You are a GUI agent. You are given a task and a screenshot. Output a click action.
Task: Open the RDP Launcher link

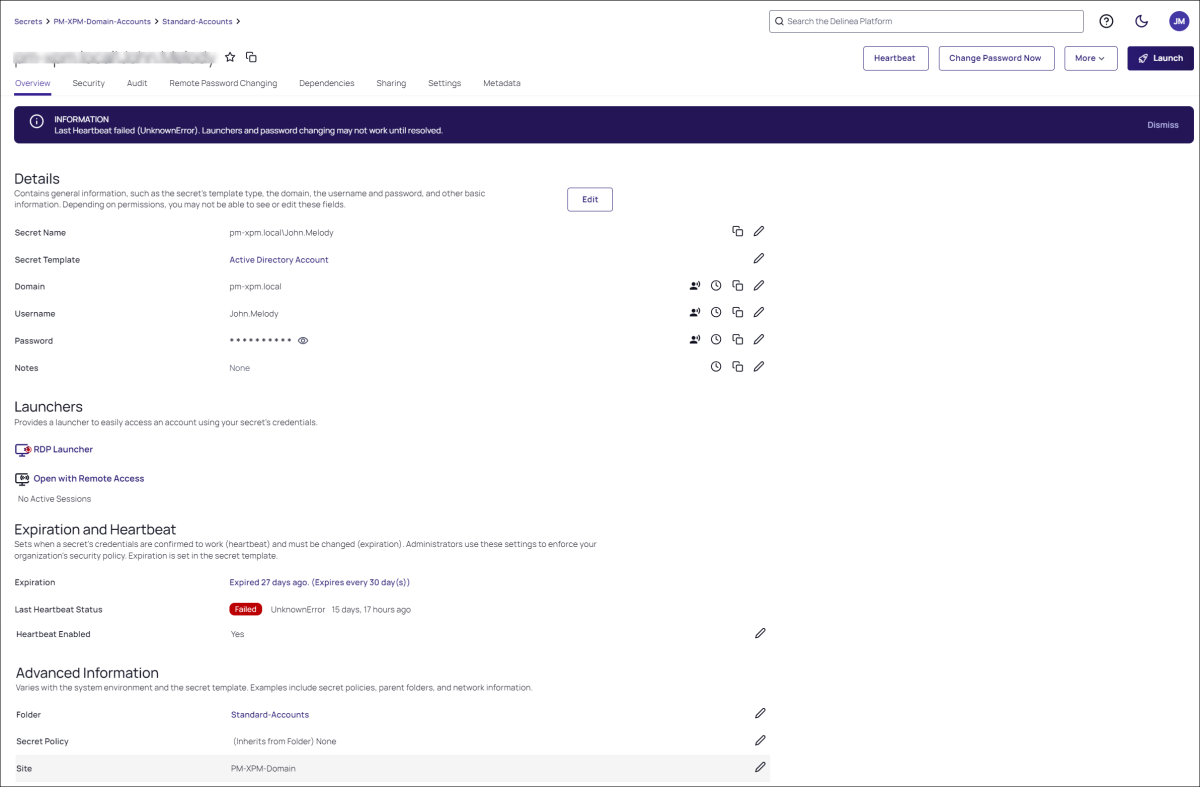point(63,450)
